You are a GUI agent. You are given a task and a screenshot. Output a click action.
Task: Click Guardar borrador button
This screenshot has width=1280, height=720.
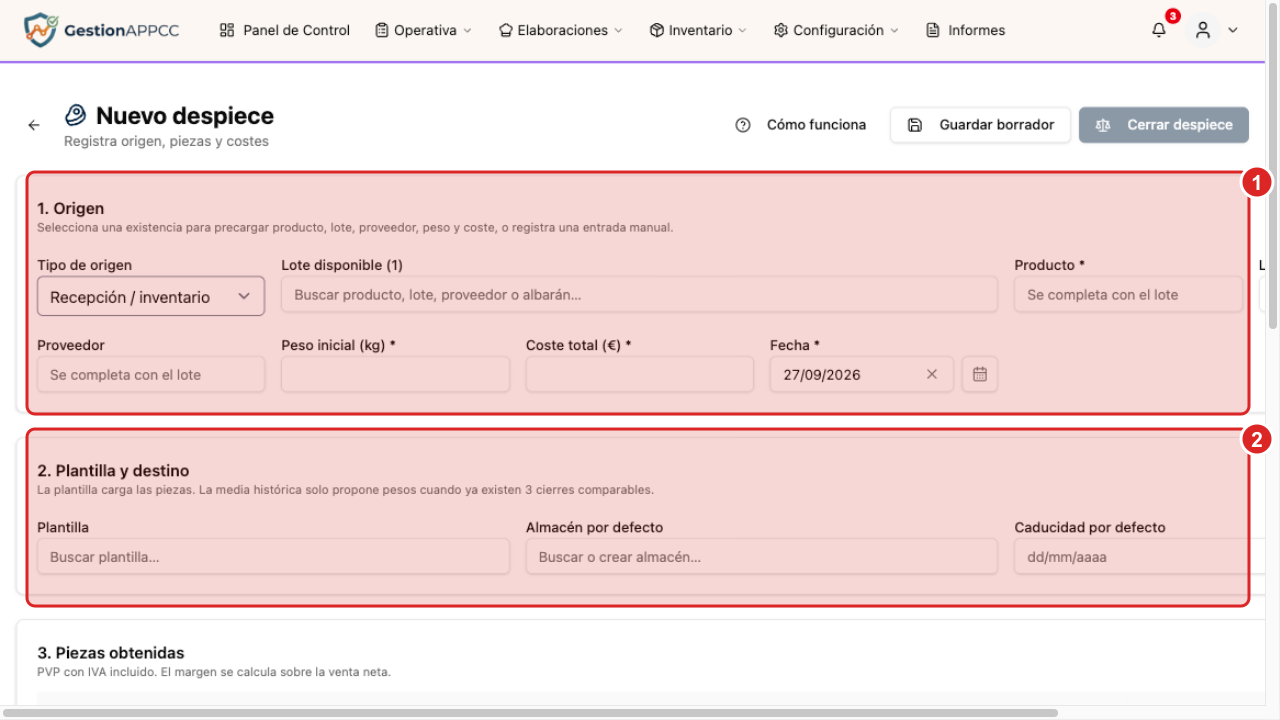[980, 125]
